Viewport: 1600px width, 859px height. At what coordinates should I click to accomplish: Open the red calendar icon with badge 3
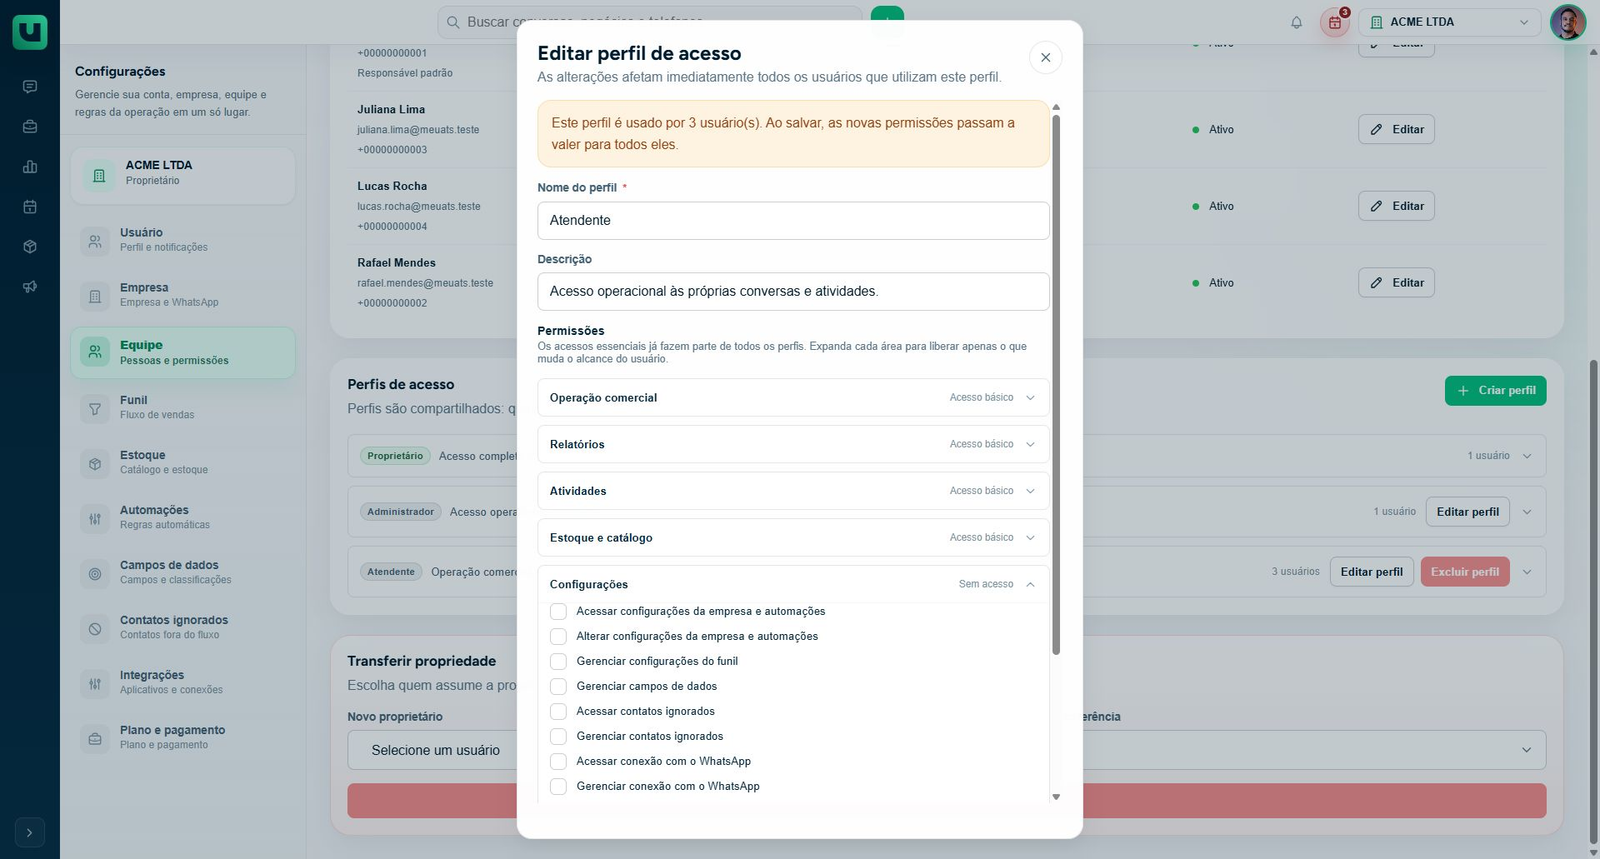tap(1335, 22)
